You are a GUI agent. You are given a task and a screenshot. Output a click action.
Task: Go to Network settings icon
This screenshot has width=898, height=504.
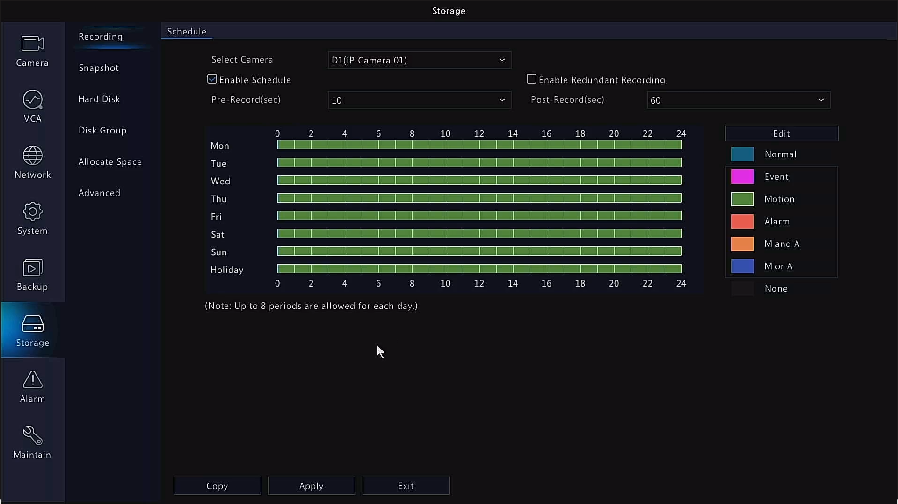coord(32,156)
